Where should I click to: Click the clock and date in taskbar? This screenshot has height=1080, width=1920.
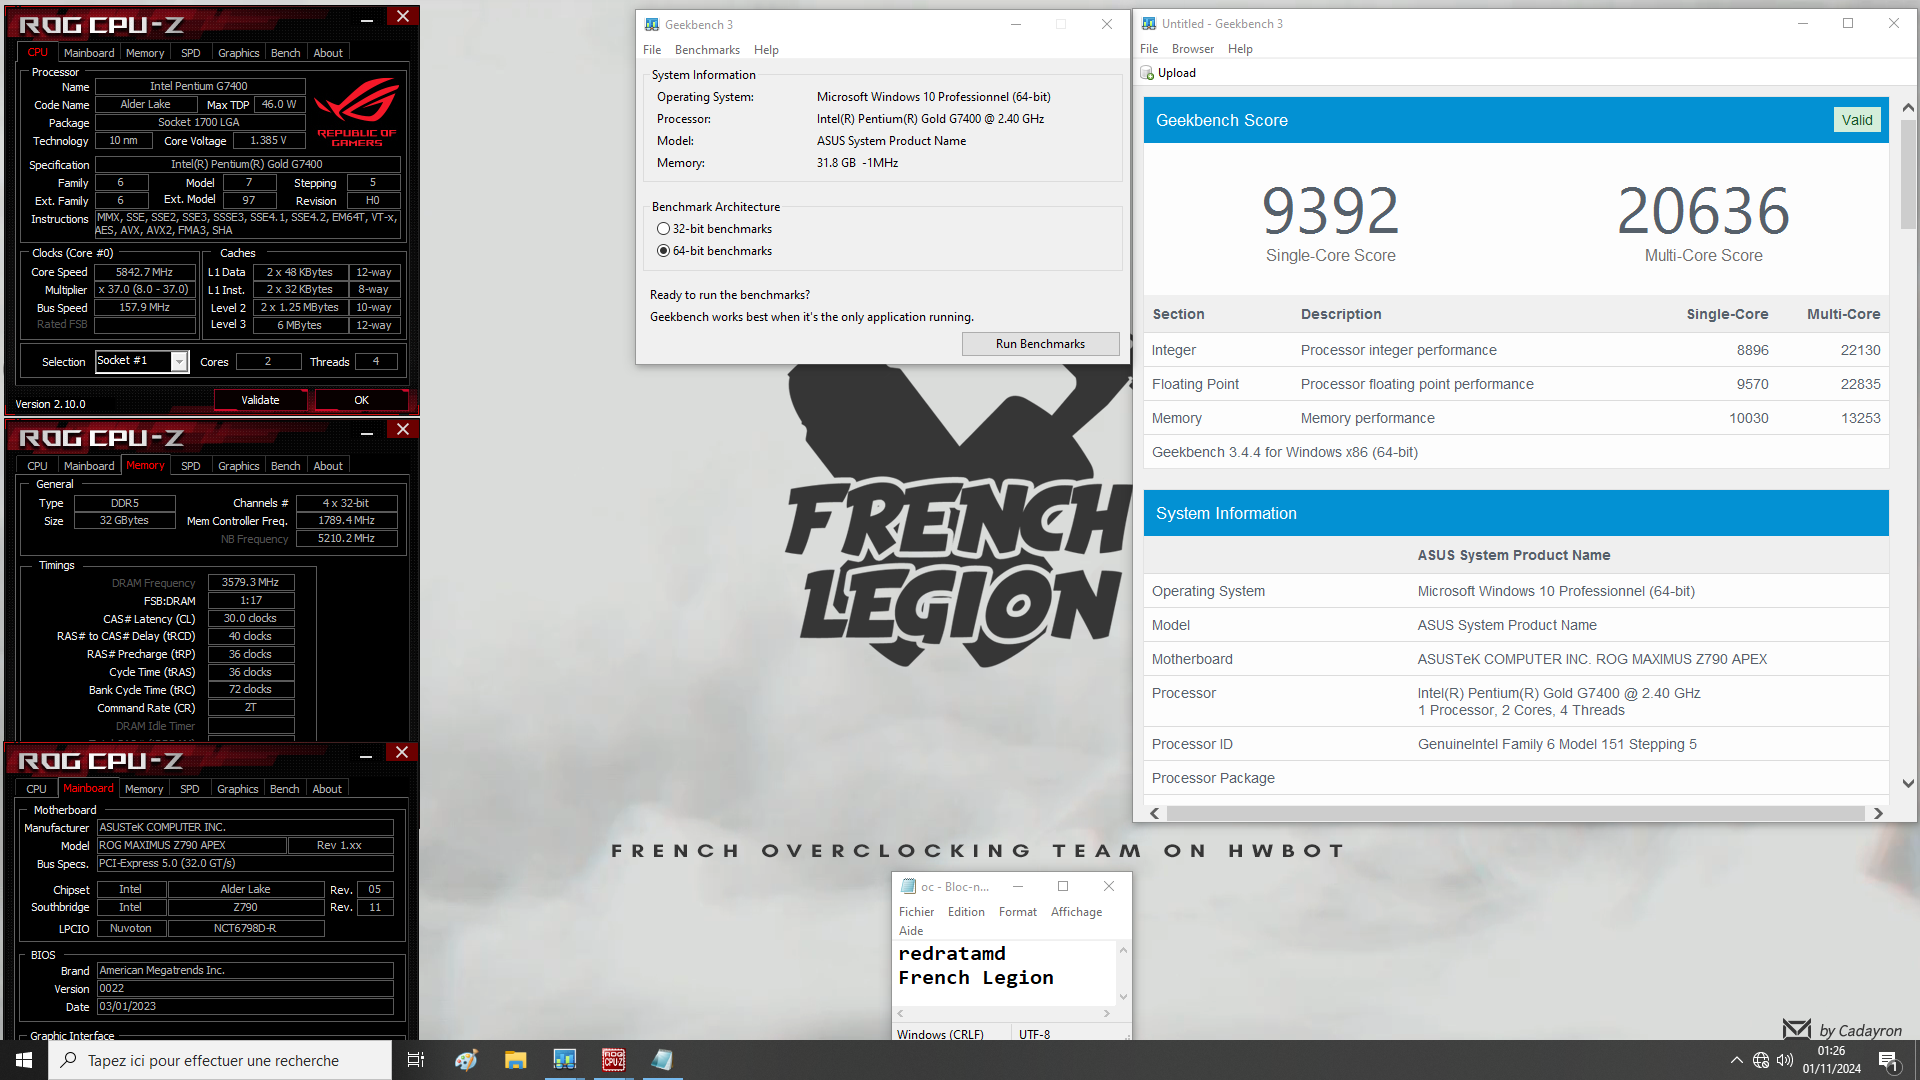[1831, 1060]
